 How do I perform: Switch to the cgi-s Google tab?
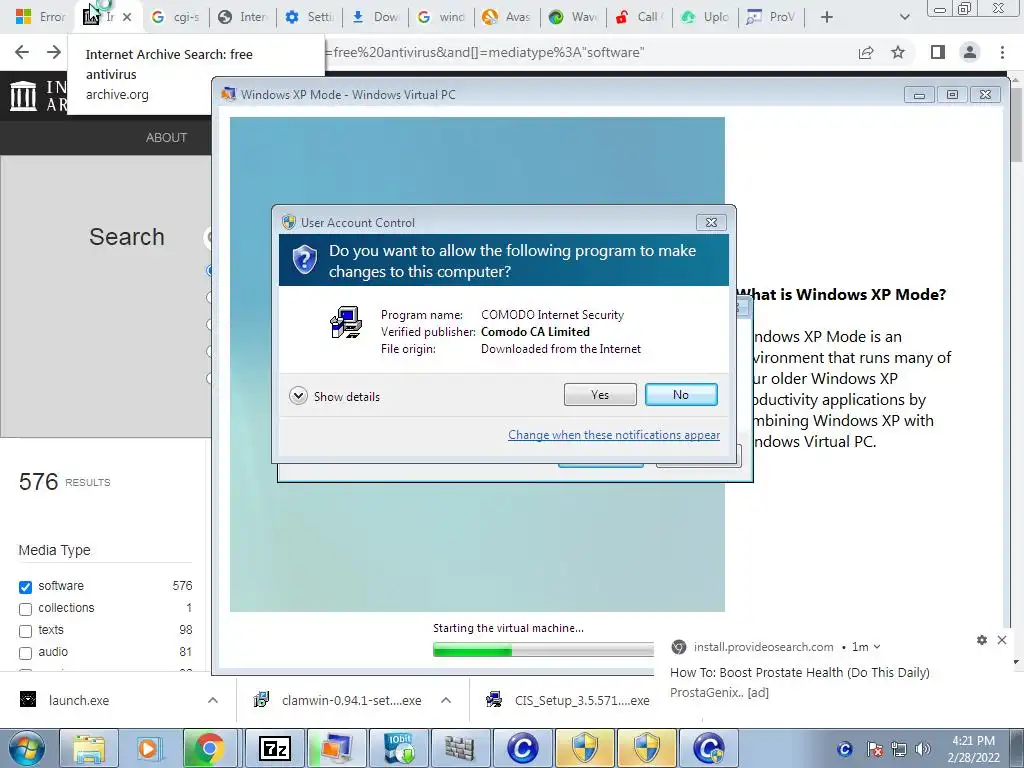point(175,17)
